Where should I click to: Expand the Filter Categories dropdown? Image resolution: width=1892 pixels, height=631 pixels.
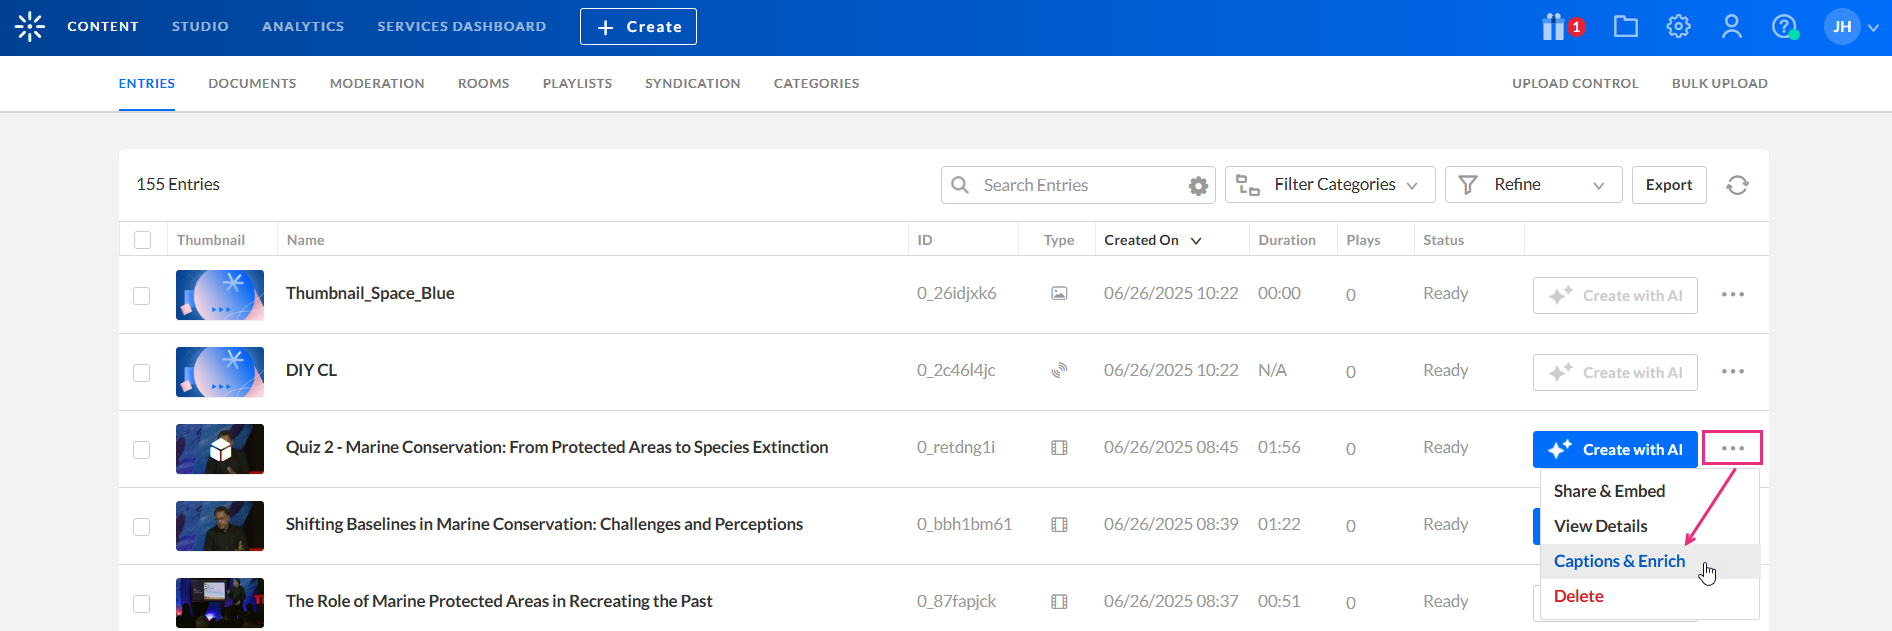[1330, 185]
